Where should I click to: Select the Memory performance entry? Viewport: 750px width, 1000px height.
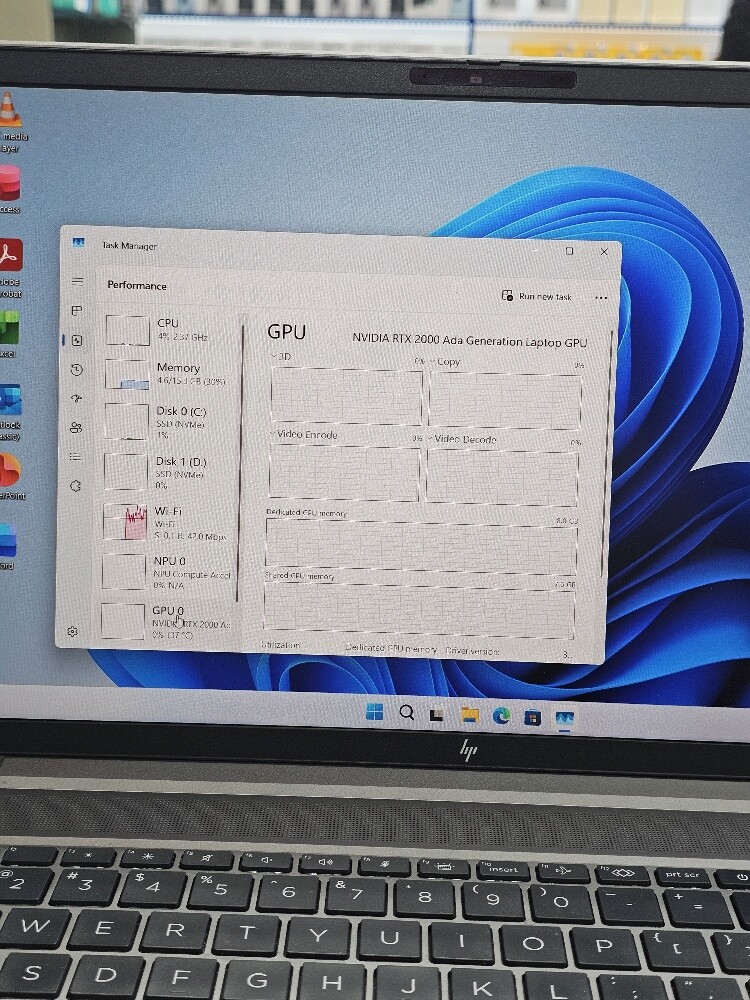[x=170, y=374]
